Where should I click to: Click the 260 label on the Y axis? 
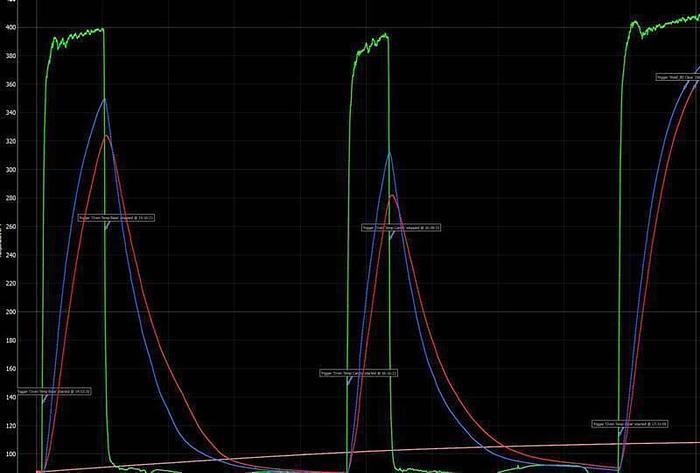[x=10, y=227]
